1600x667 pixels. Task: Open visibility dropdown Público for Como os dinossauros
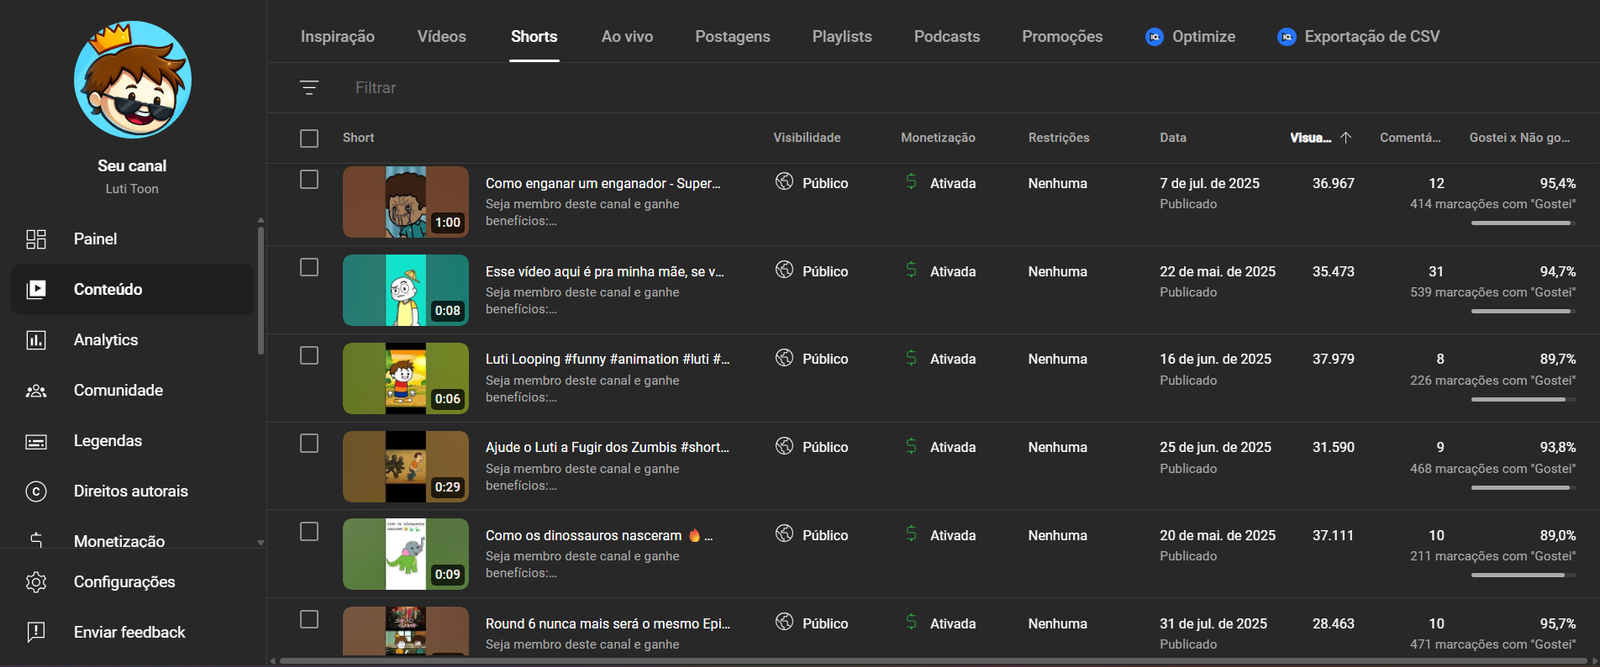(825, 535)
